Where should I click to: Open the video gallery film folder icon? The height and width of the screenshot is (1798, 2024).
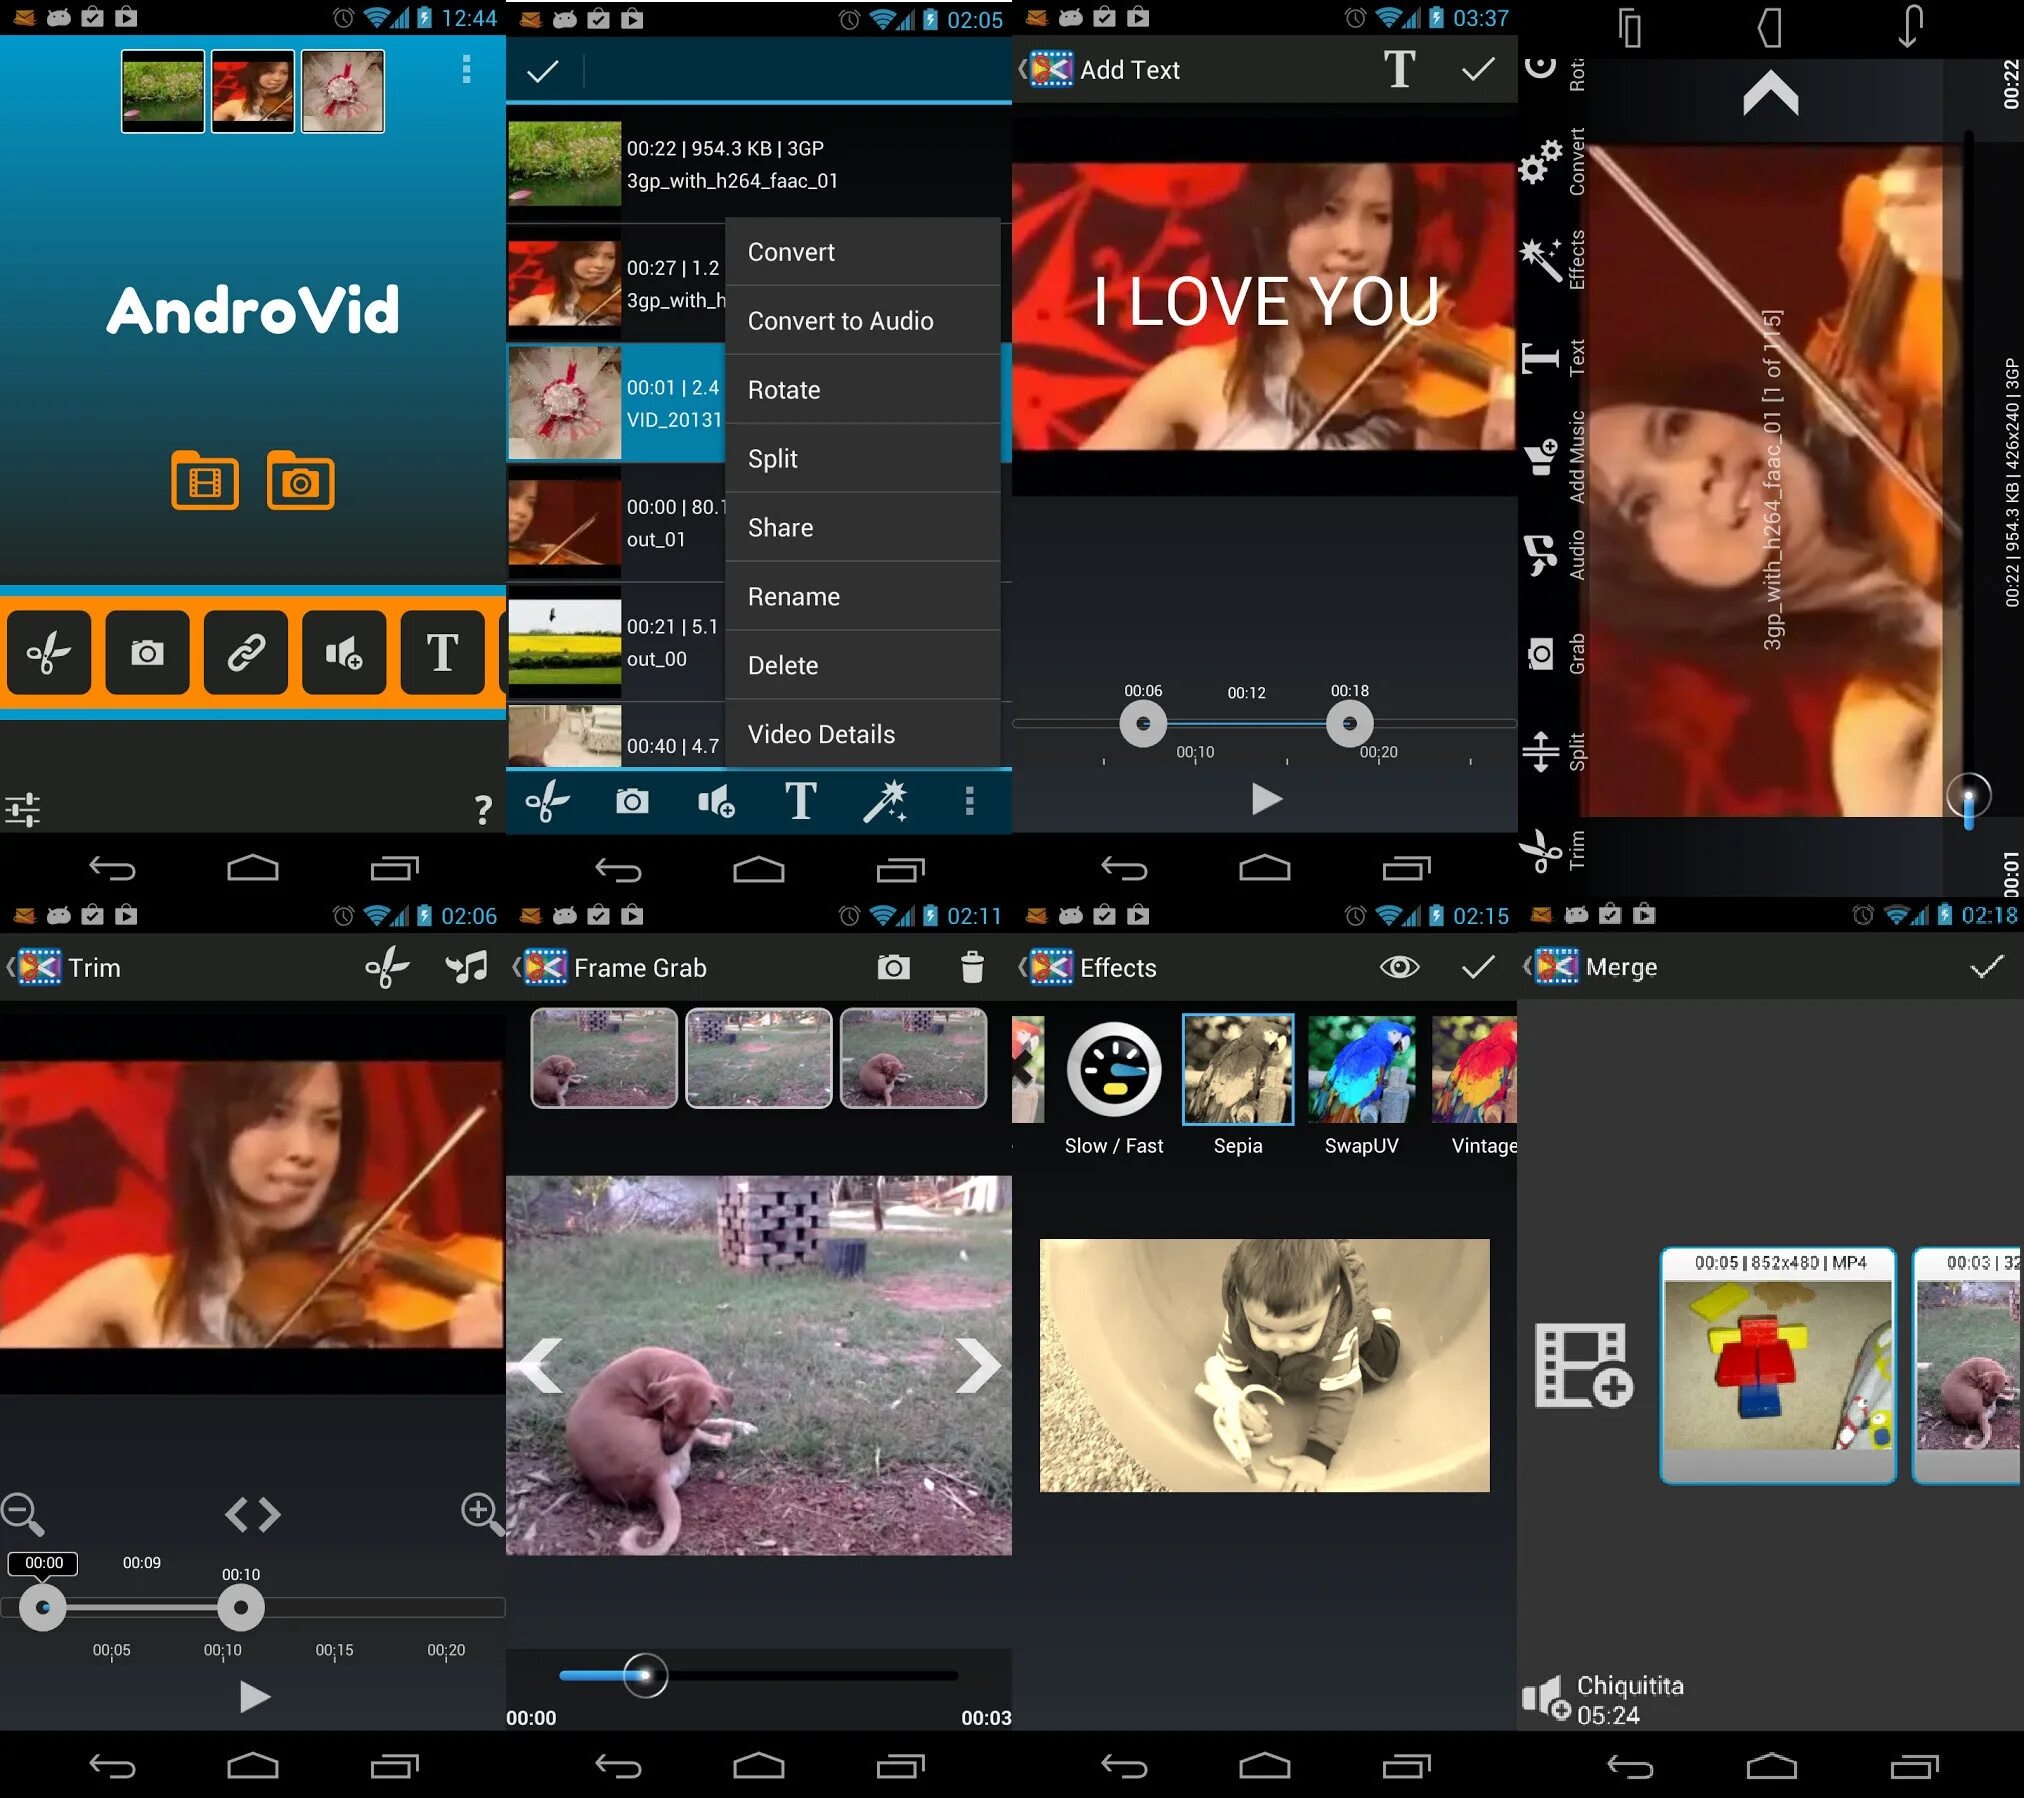coord(205,482)
